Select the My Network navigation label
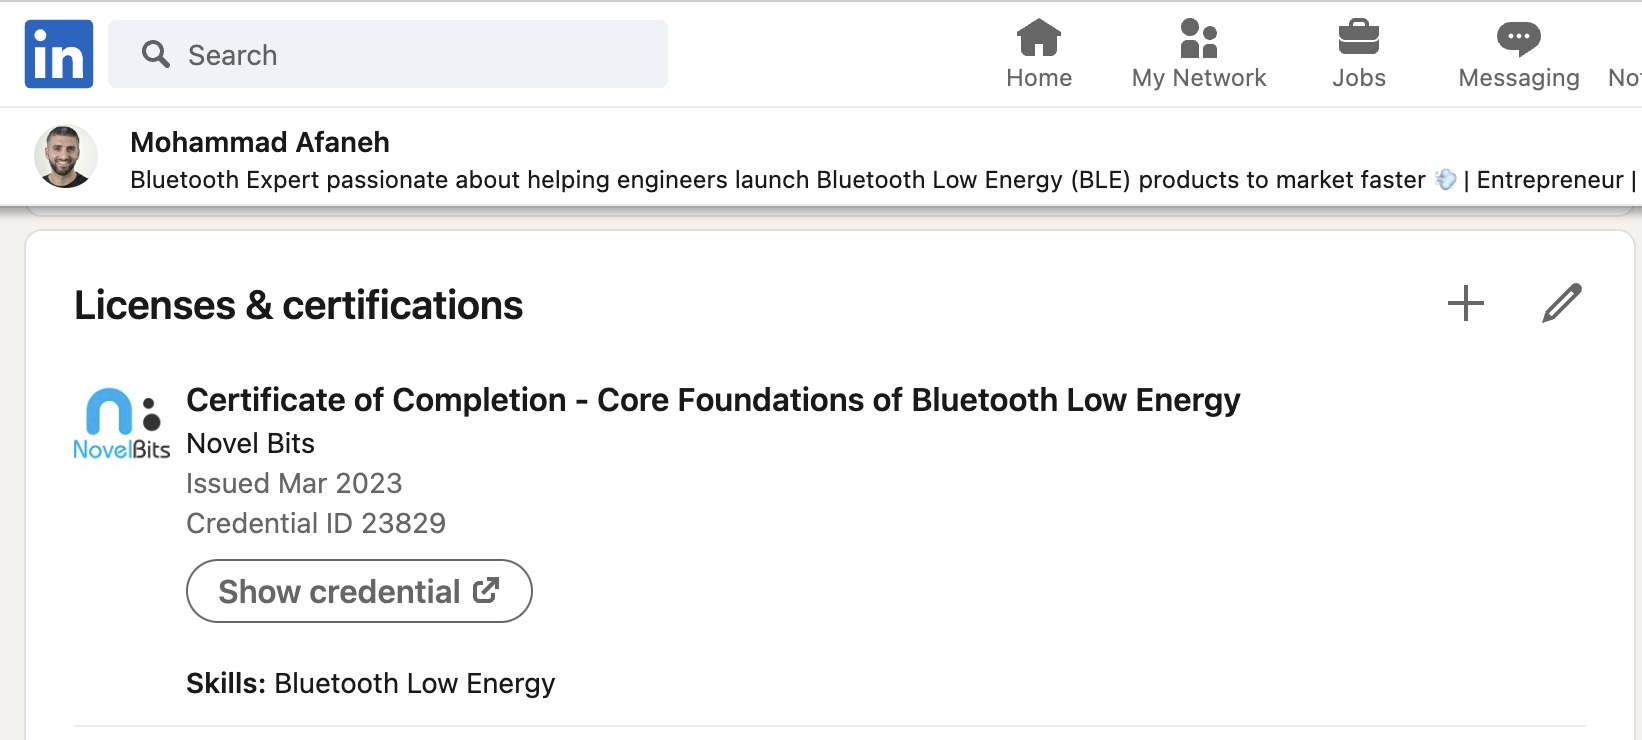This screenshot has width=1642, height=740. [1199, 78]
